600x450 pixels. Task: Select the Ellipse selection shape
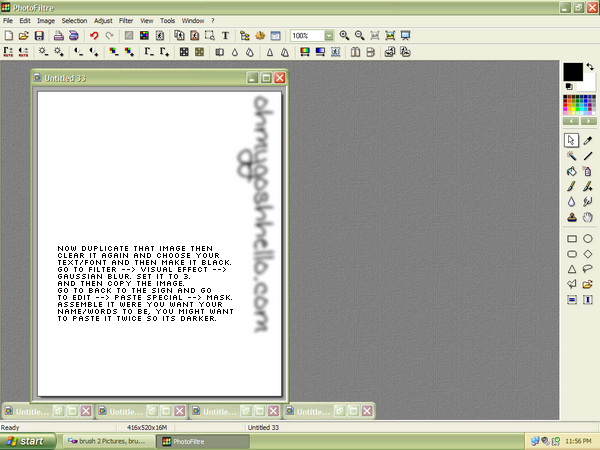pos(588,239)
